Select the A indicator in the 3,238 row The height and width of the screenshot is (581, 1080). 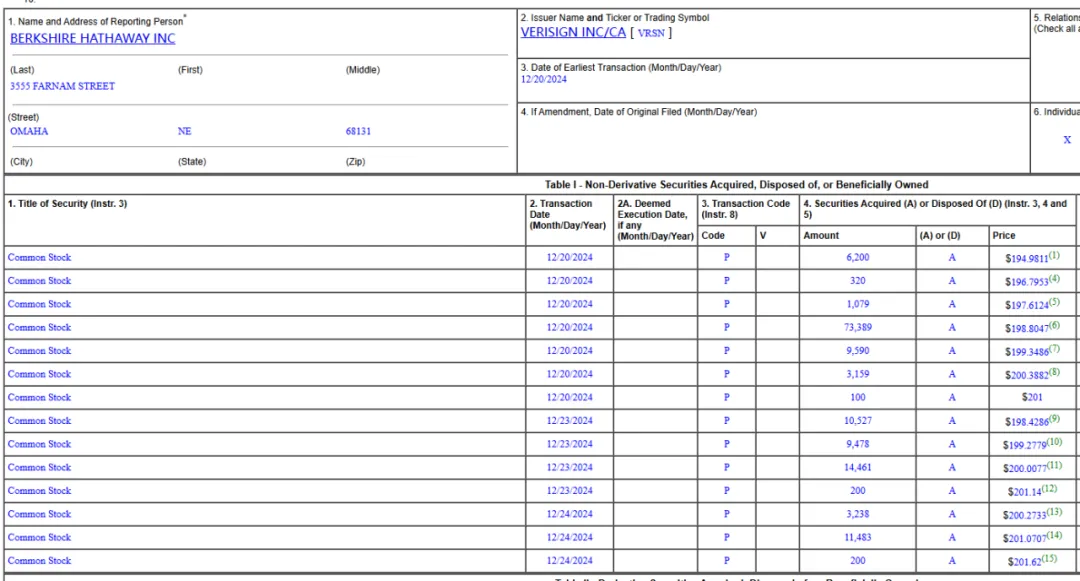click(x=952, y=514)
